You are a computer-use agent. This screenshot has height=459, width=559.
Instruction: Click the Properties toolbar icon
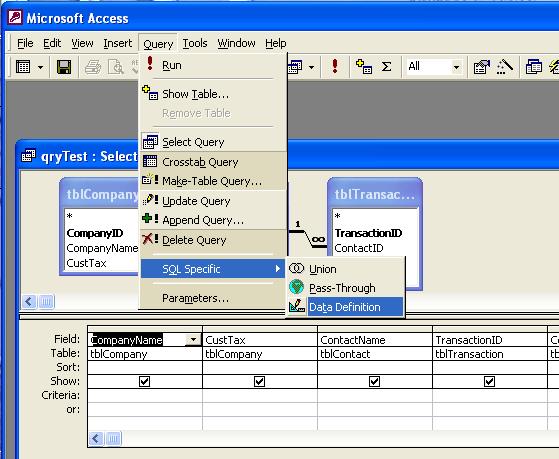481,67
